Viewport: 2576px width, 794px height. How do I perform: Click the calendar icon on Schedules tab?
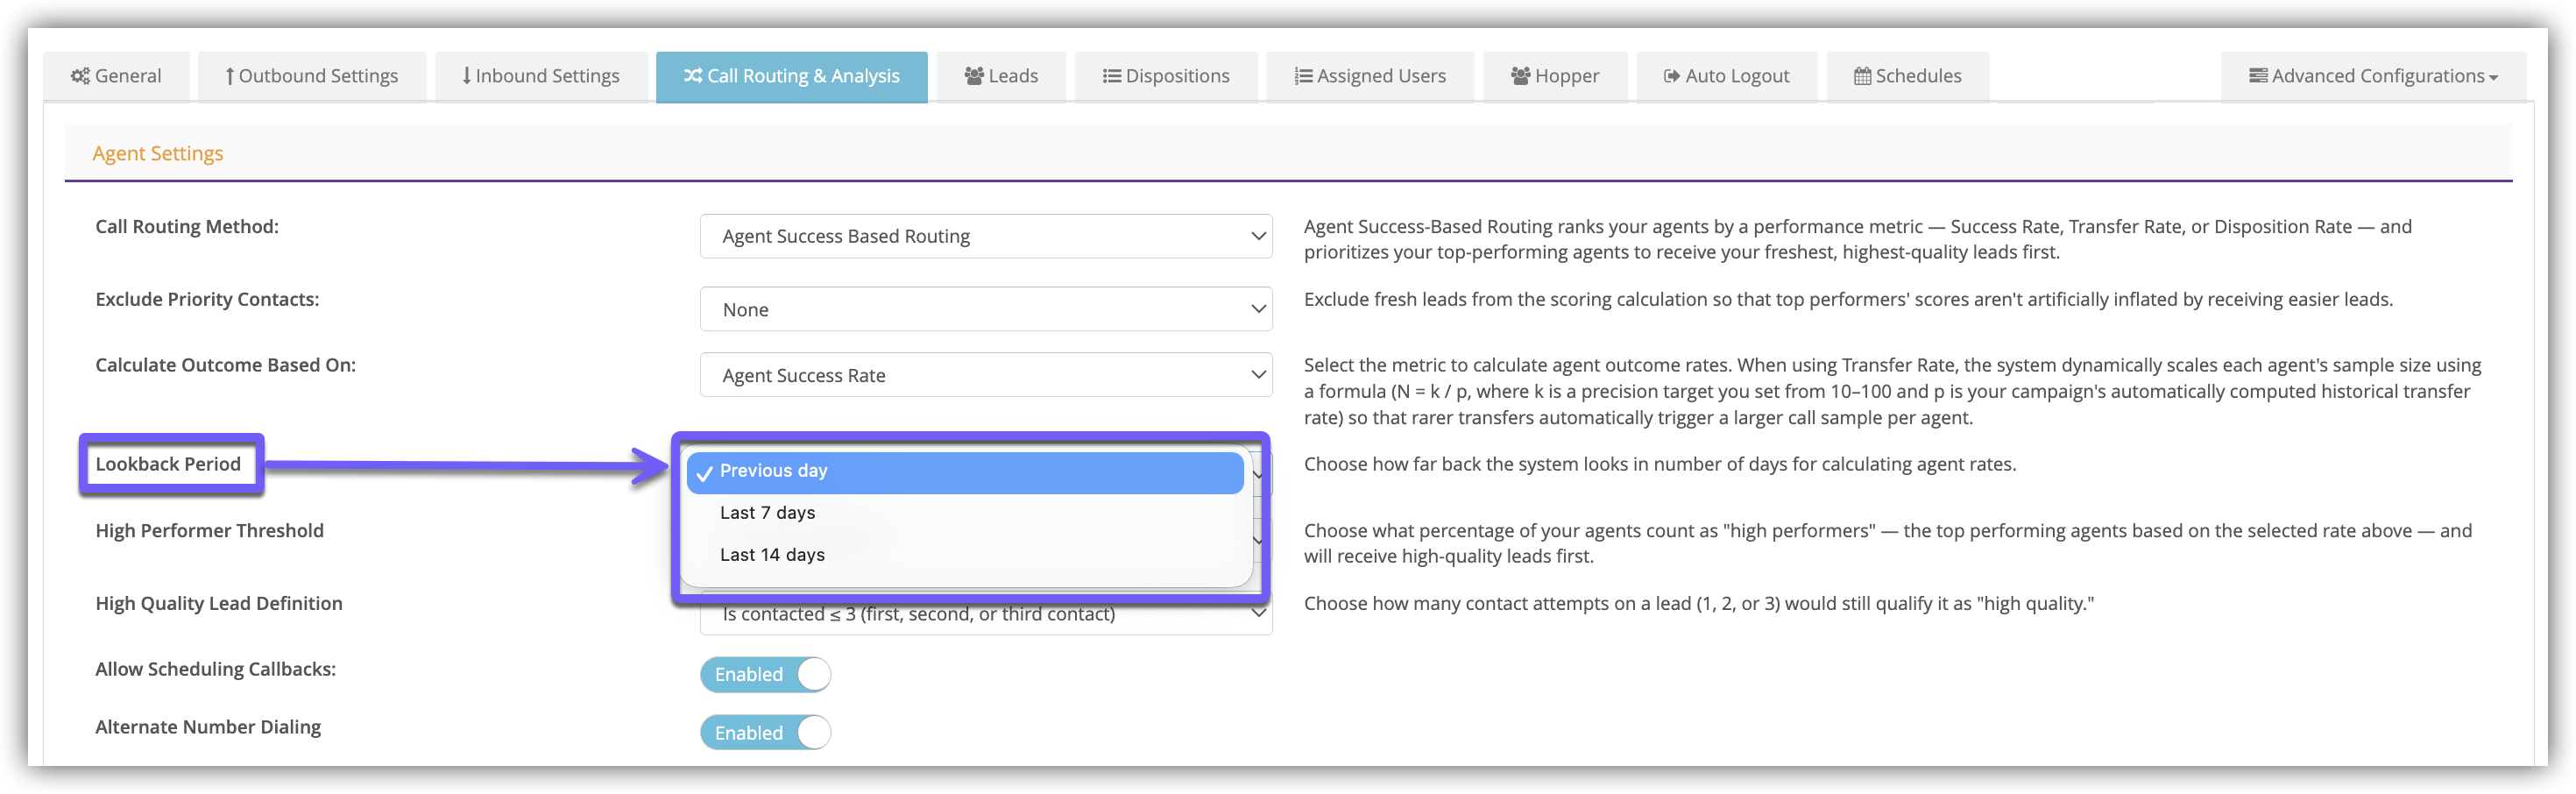point(1862,76)
